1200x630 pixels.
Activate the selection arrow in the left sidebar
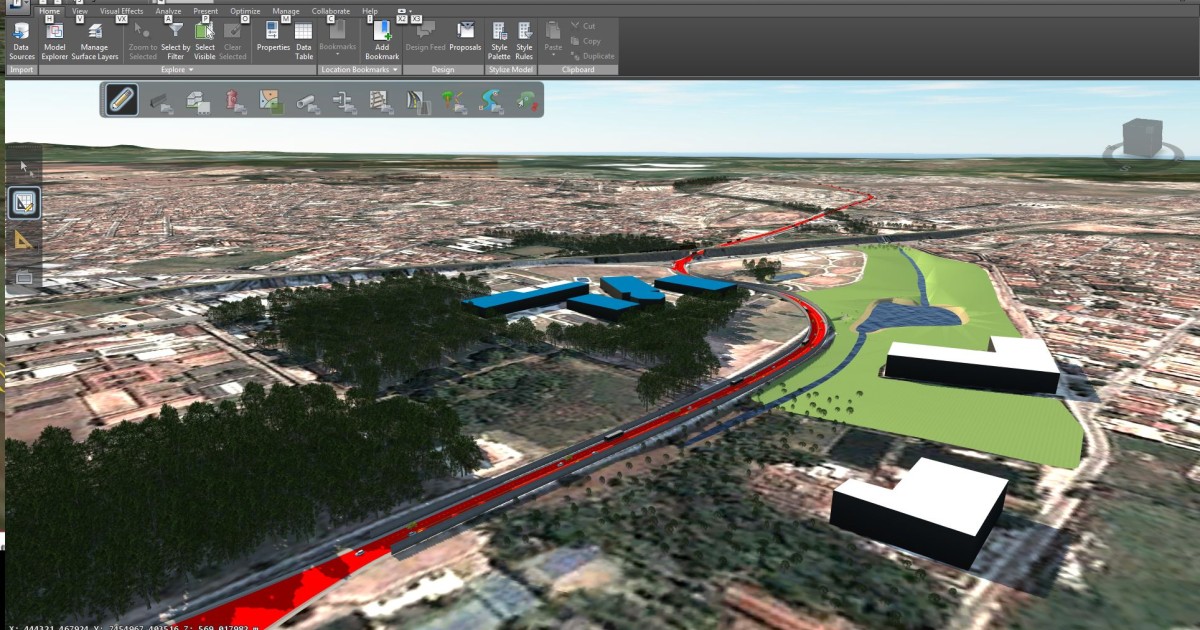(x=23, y=165)
